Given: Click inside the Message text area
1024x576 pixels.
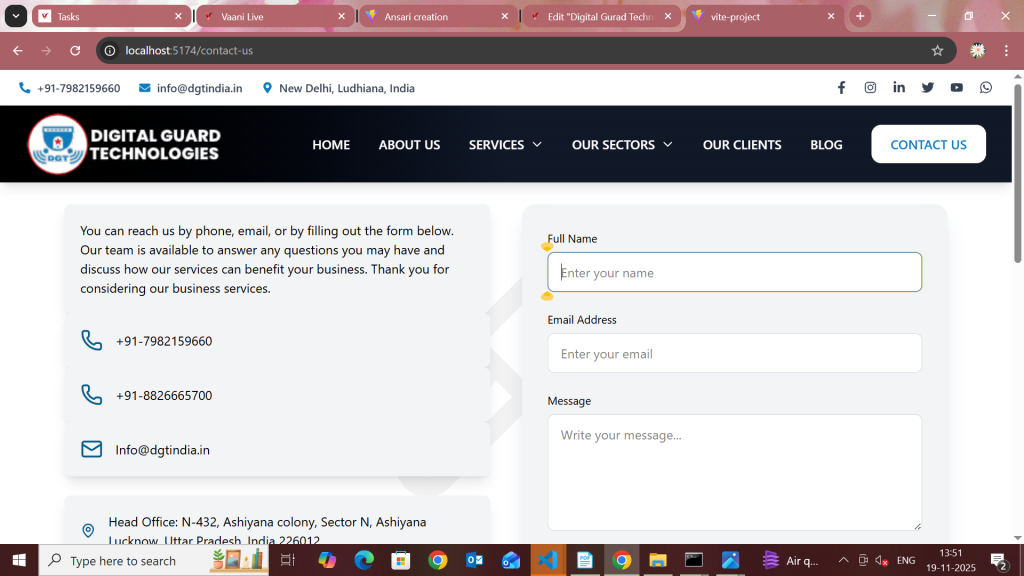Looking at the screenshot, I should 734,472.
